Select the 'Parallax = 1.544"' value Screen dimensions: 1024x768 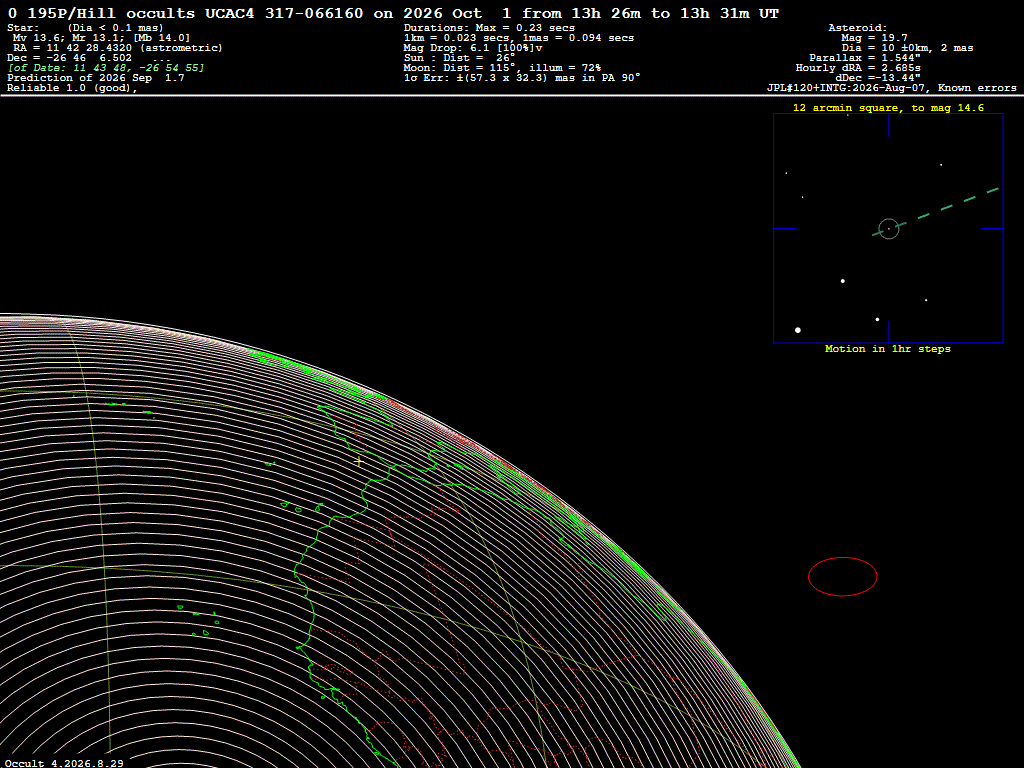pos(865,58)
